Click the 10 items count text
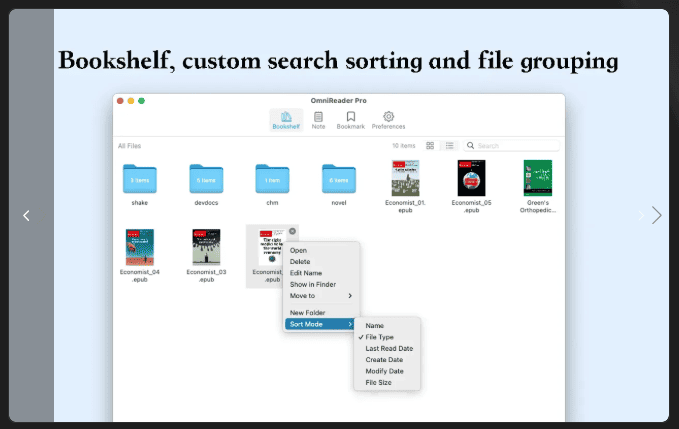Screen dimensions: 679x429 pyautogui.click(x=404, y=146)
